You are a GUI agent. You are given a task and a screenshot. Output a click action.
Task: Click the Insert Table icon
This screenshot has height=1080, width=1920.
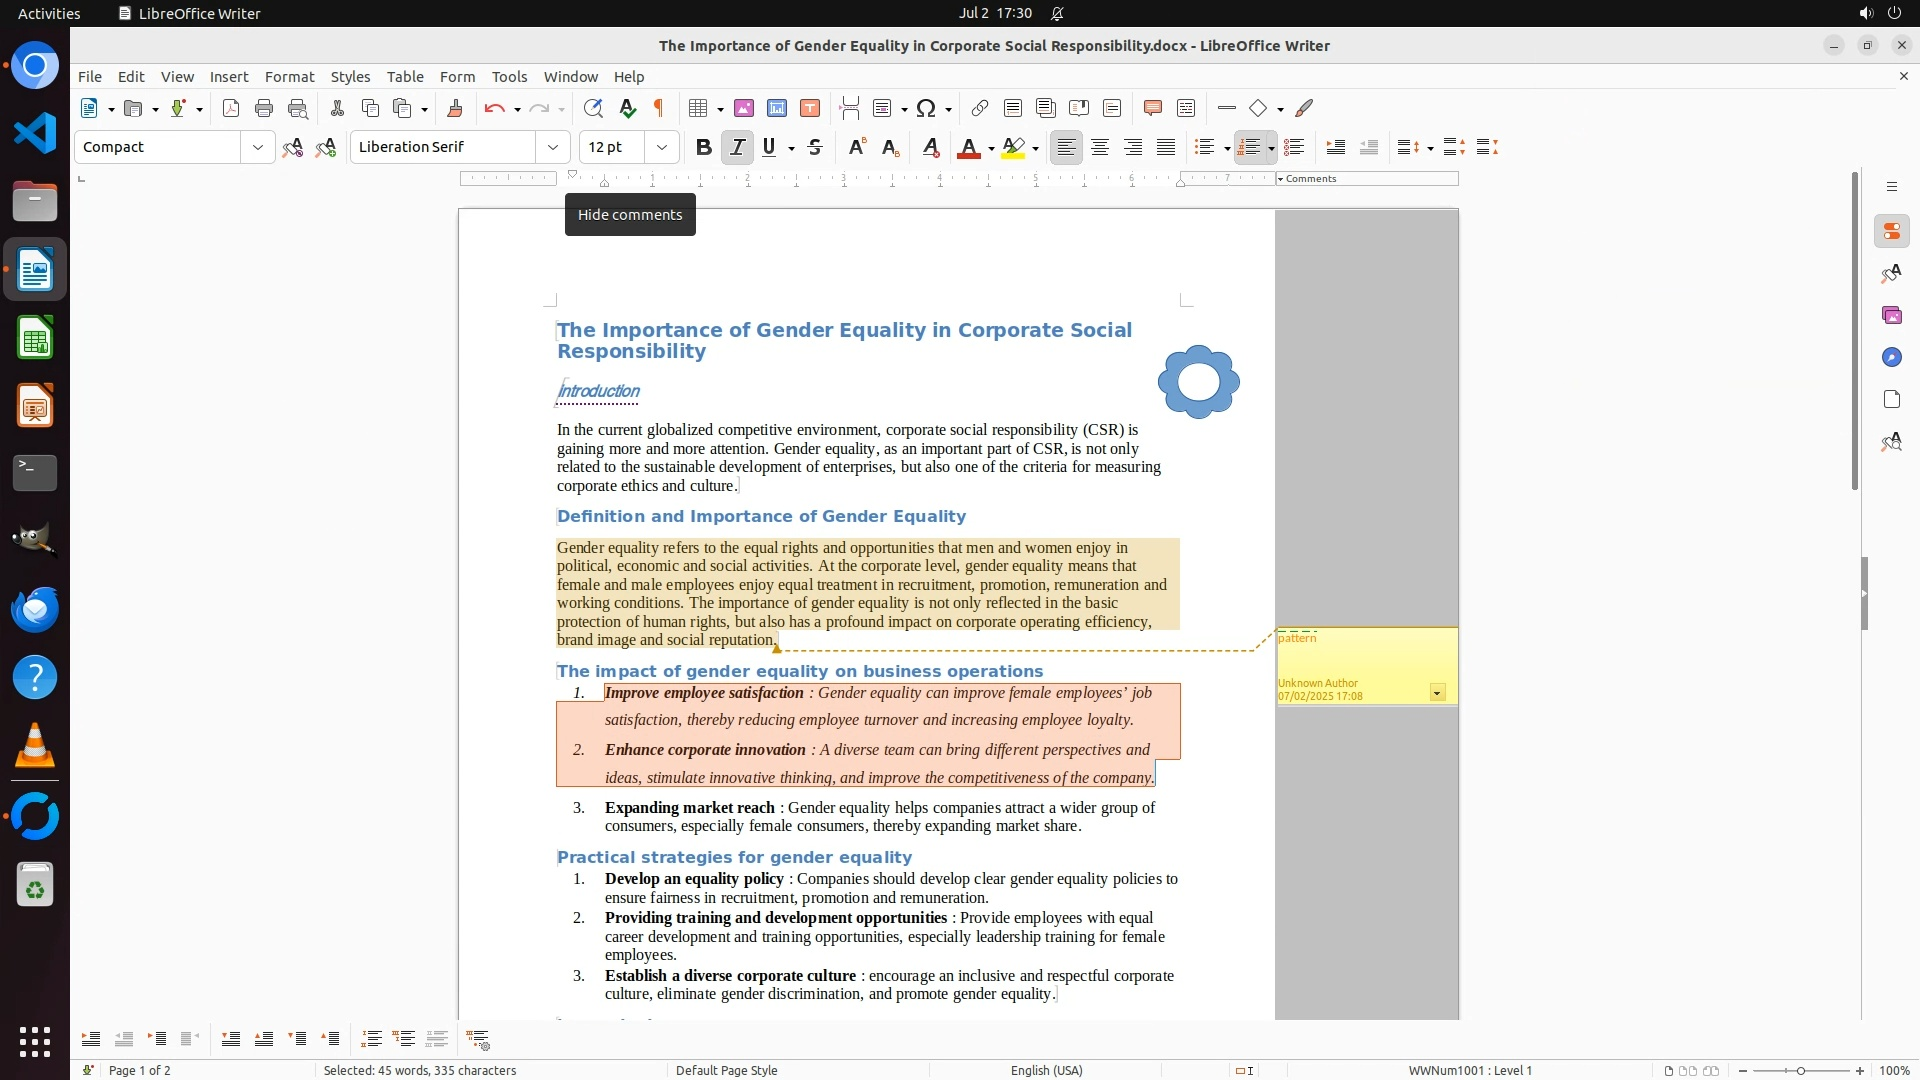[x=698, y=108]
